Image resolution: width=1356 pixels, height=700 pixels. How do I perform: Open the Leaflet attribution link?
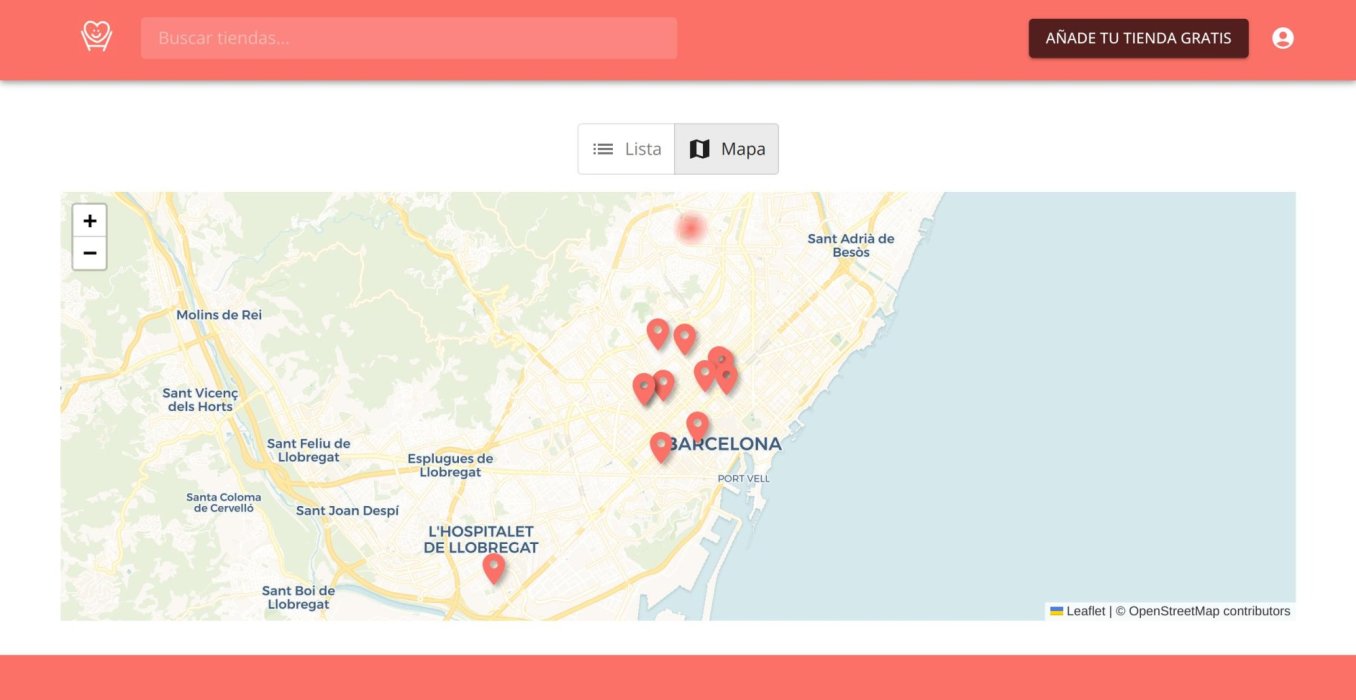1078,611
